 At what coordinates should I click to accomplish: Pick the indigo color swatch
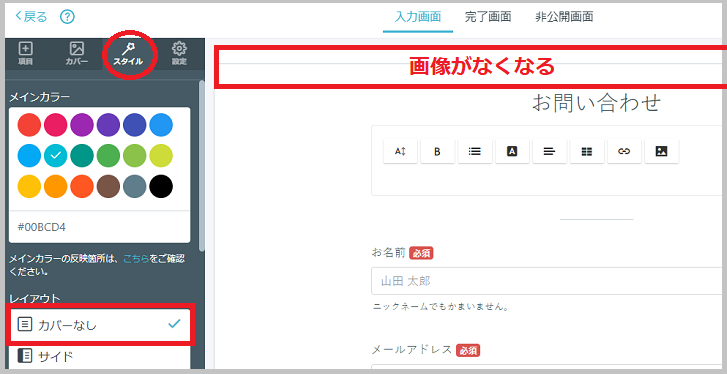click(135, 125)
